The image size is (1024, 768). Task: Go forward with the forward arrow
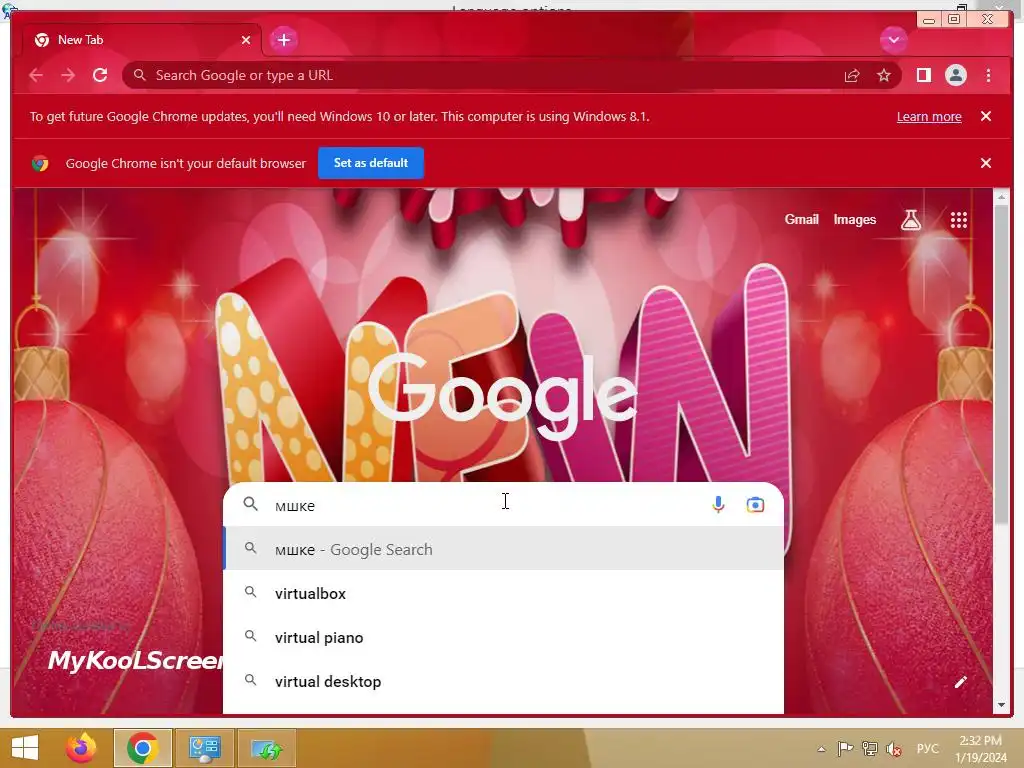click(68, 75)
